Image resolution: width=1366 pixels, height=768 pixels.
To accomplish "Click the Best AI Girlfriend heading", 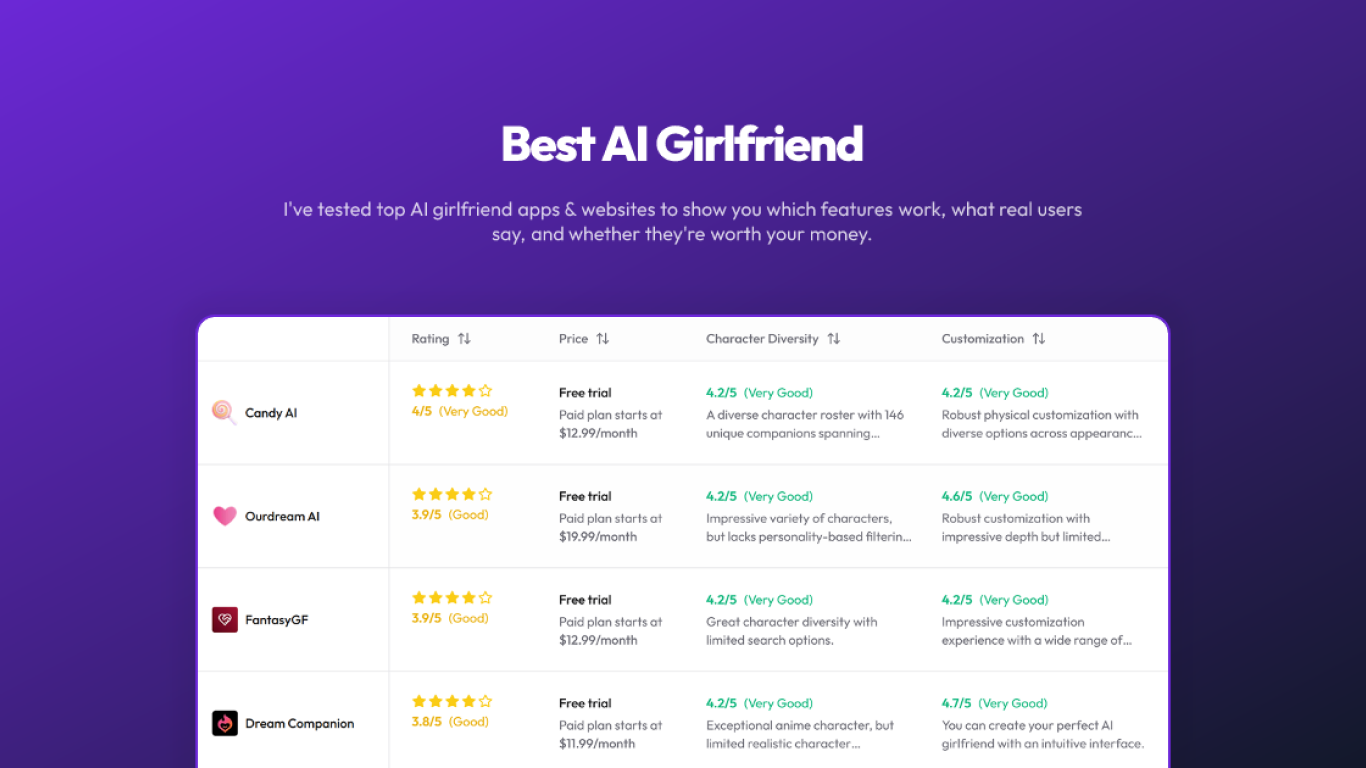I will (682, 144).
